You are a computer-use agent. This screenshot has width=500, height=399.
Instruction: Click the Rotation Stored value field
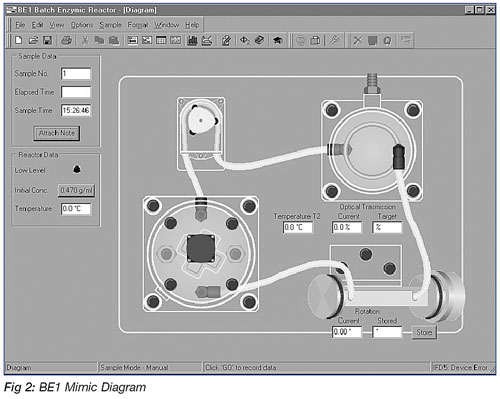(387, 332)
